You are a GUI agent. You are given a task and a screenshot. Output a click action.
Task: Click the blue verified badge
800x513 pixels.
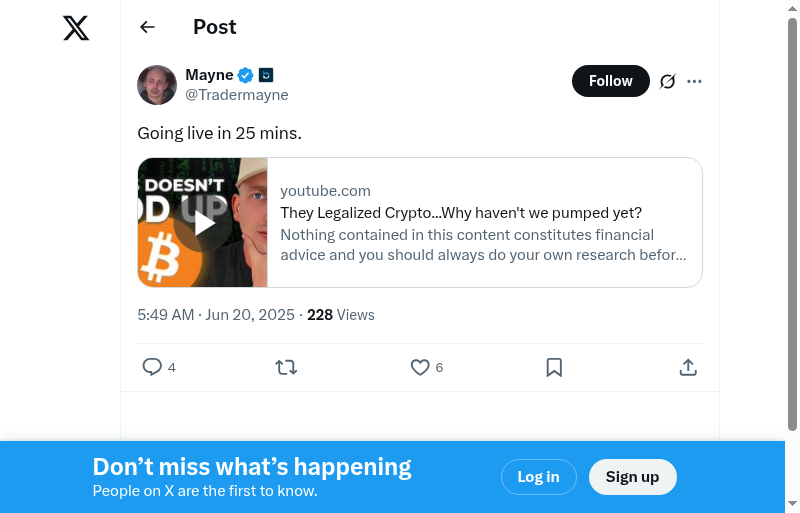point(245,75)
